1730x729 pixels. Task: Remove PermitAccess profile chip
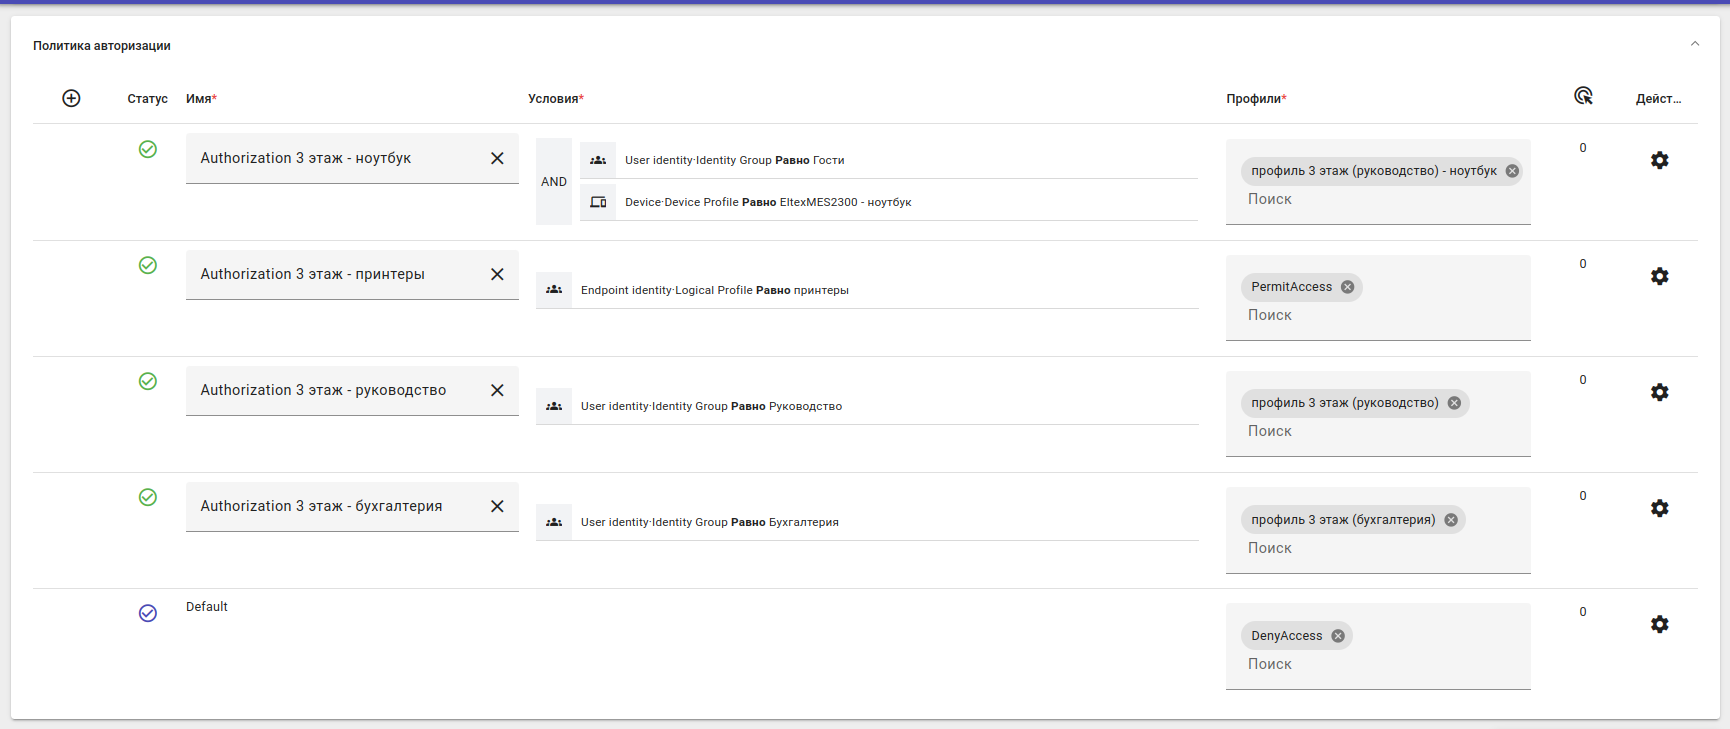point(1347,287)
